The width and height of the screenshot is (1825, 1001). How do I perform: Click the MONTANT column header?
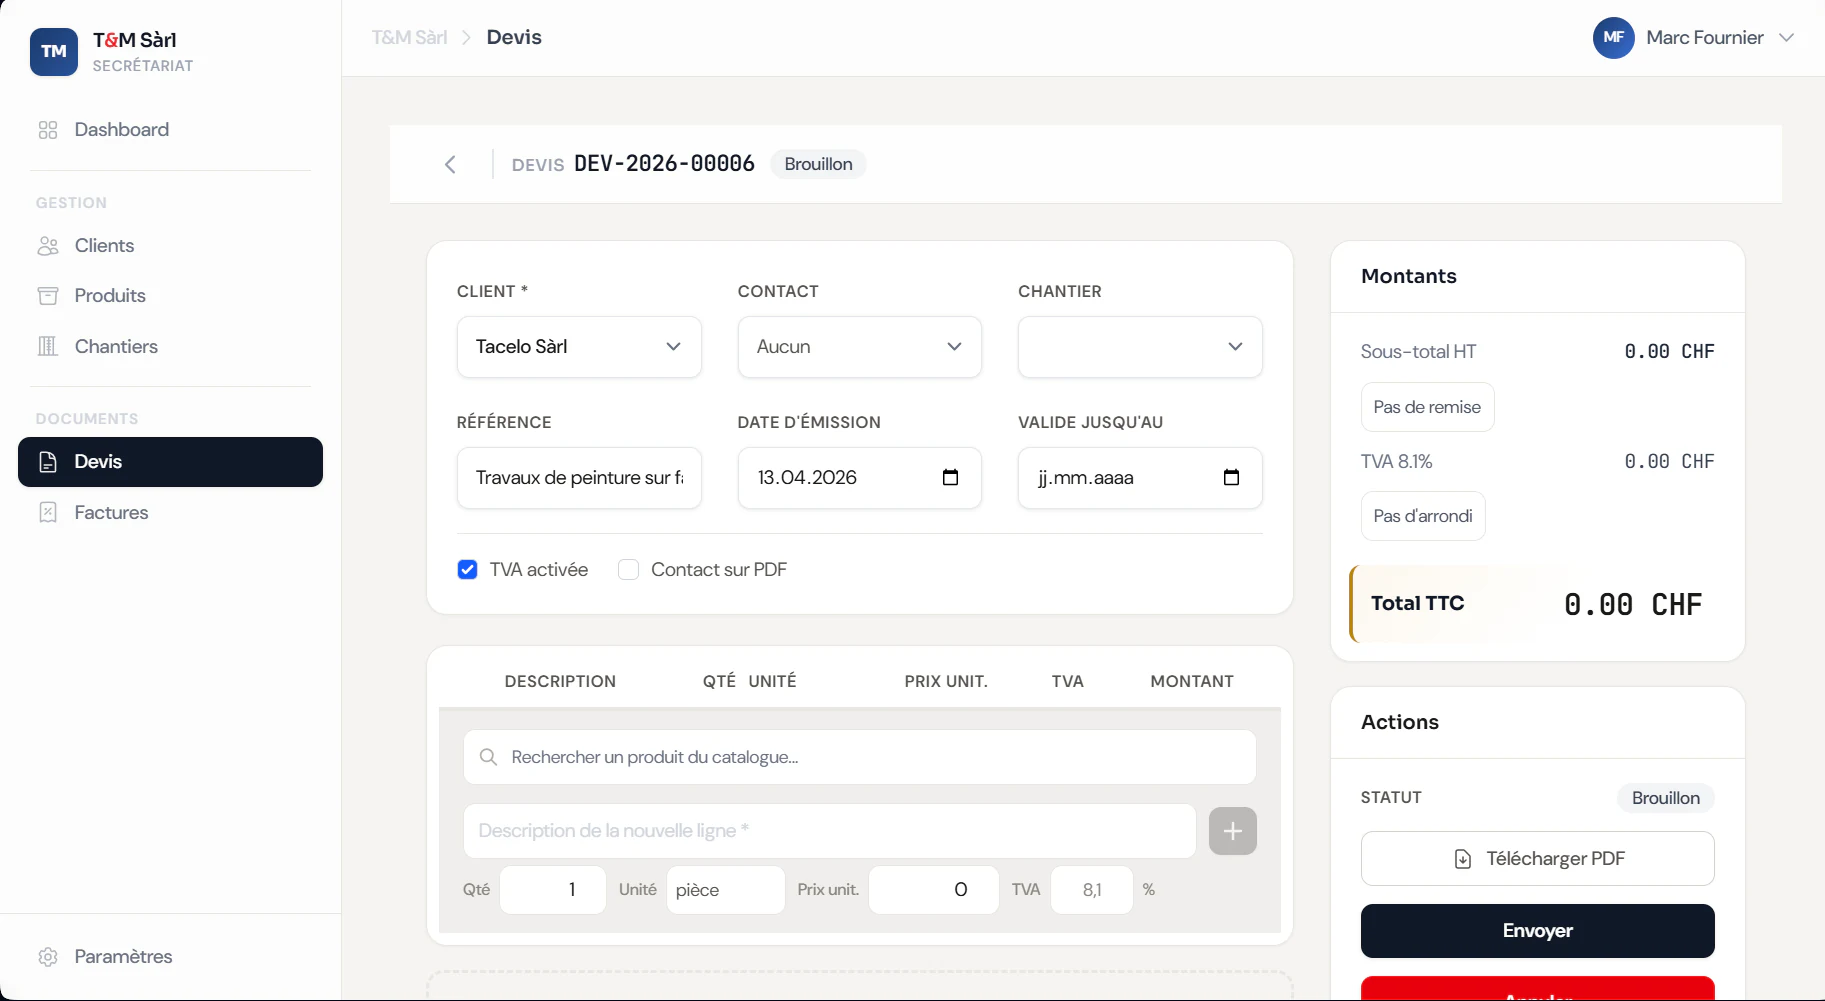click(x=1192, y=682)
